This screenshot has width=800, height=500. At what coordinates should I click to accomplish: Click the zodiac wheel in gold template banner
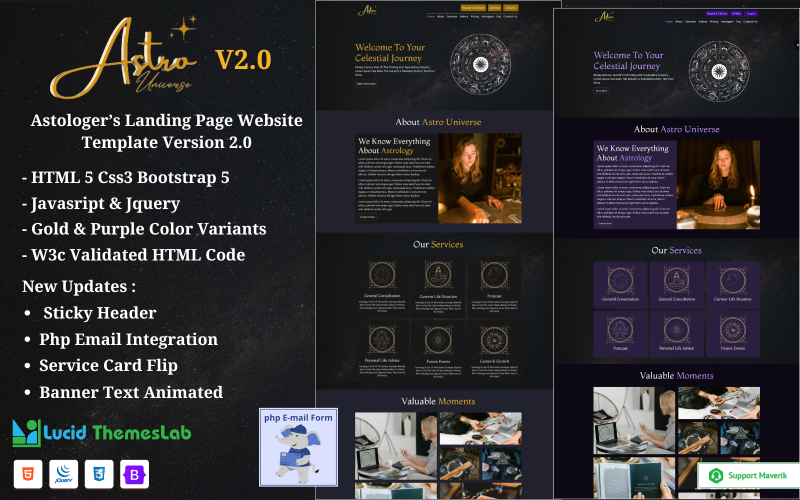[483, 66]
